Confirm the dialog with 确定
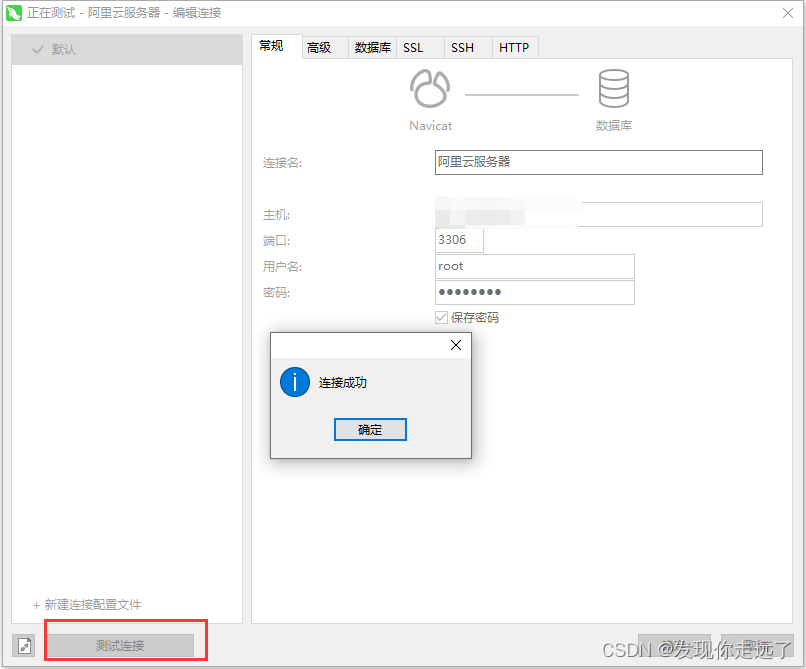This screenshot has height=669, width=806. pyautogui.click(x=370, y=429)
